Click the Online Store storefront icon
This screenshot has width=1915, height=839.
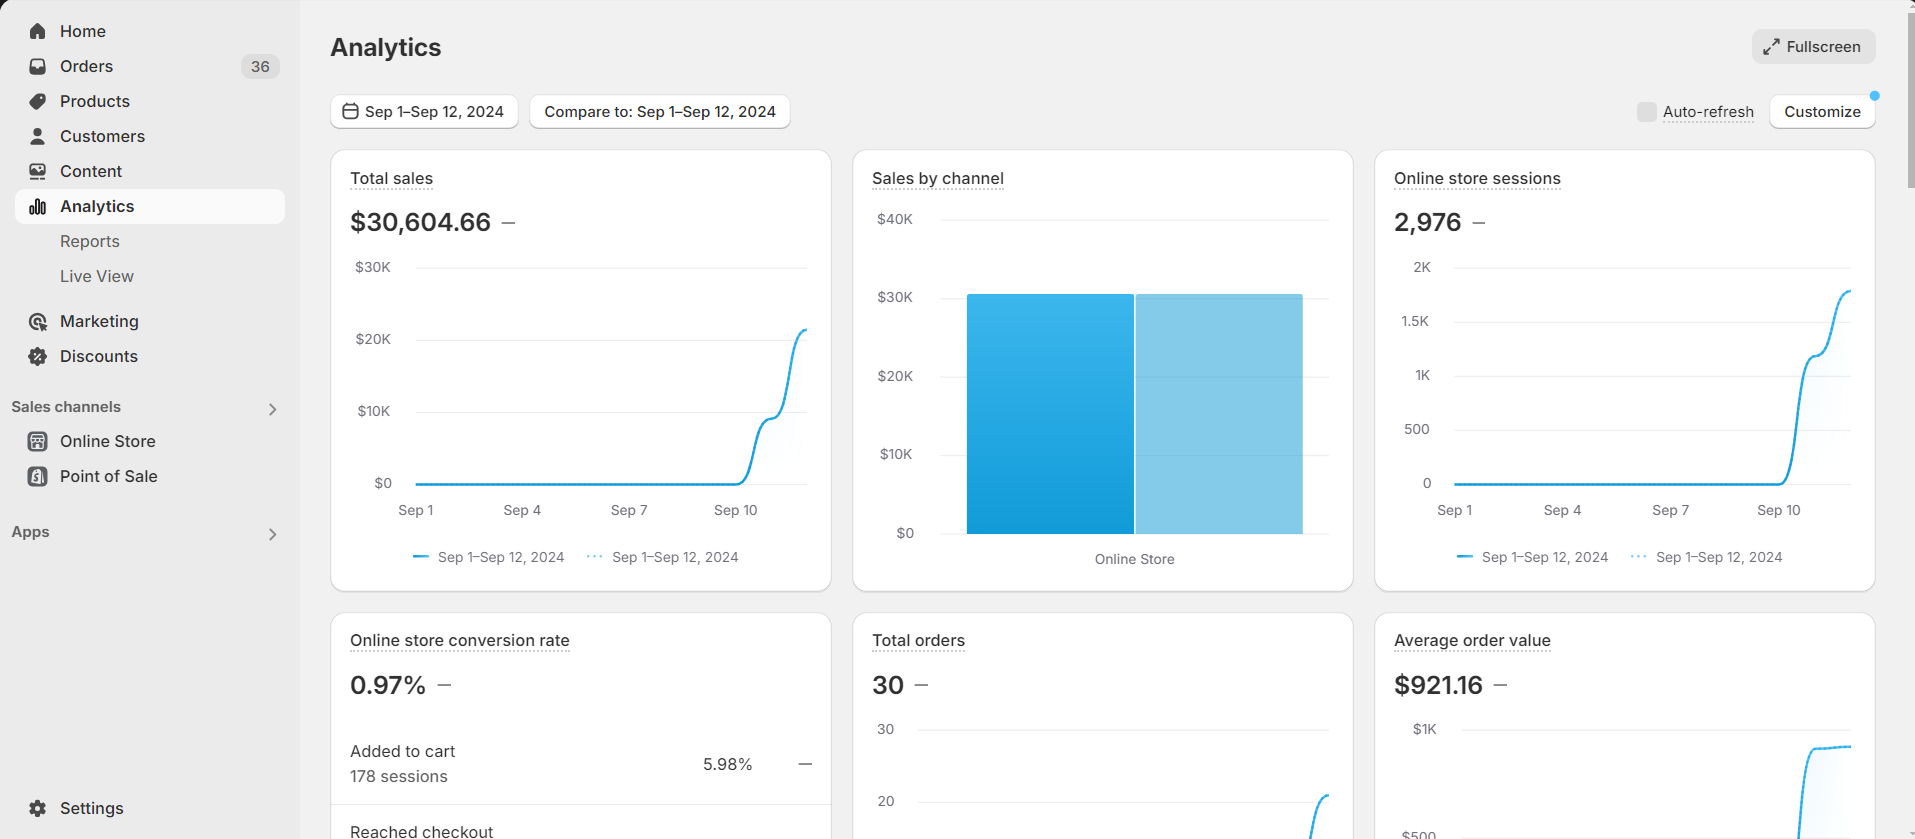tap(38, 441)
